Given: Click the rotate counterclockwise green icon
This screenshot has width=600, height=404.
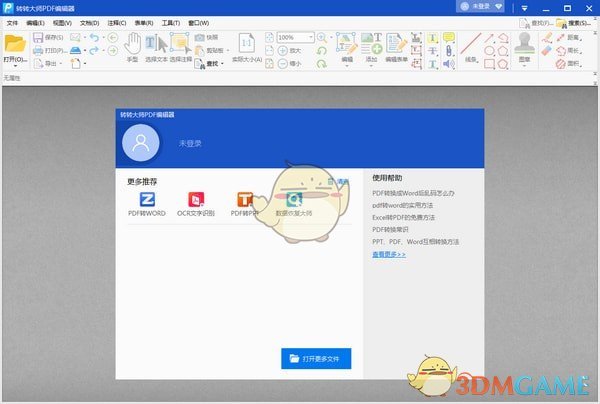Looking at the screenshot, I should [x=322, y=50].
